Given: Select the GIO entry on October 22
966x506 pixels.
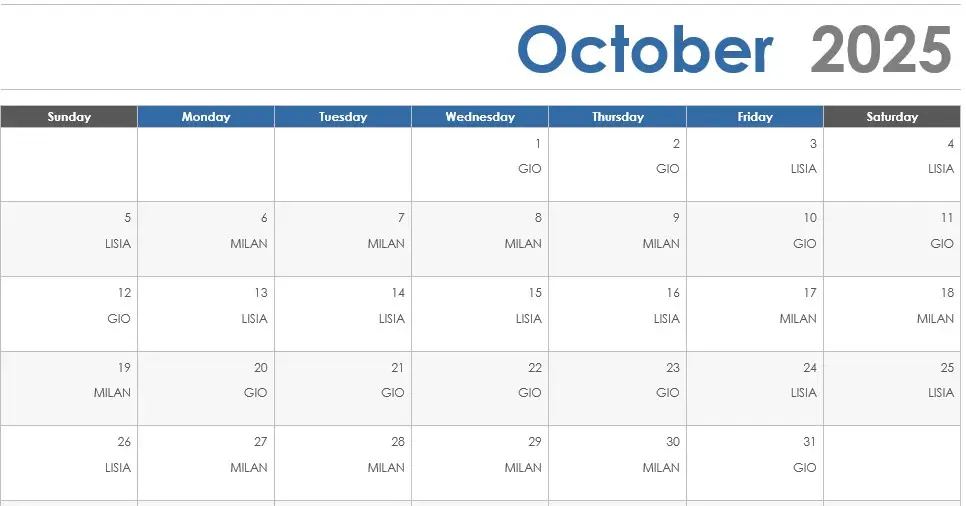Looking at the screenshot, I should pos(529,393).
